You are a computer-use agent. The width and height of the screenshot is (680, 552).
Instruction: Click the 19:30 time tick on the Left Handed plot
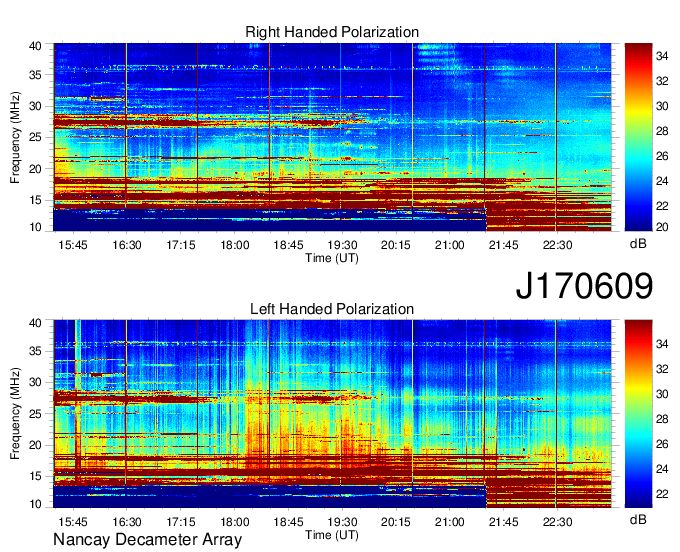coord(342,522)
